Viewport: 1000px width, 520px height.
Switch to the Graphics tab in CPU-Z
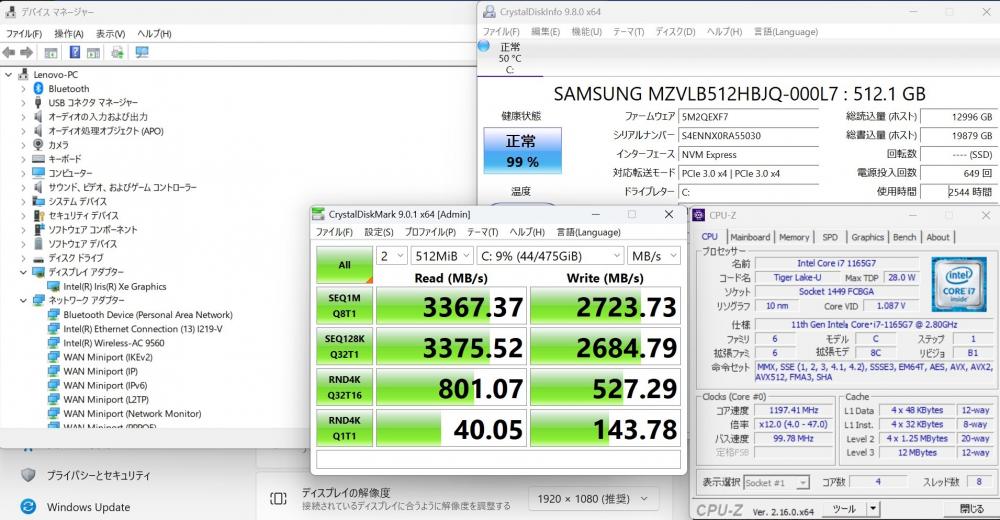(x=867, y=237)
